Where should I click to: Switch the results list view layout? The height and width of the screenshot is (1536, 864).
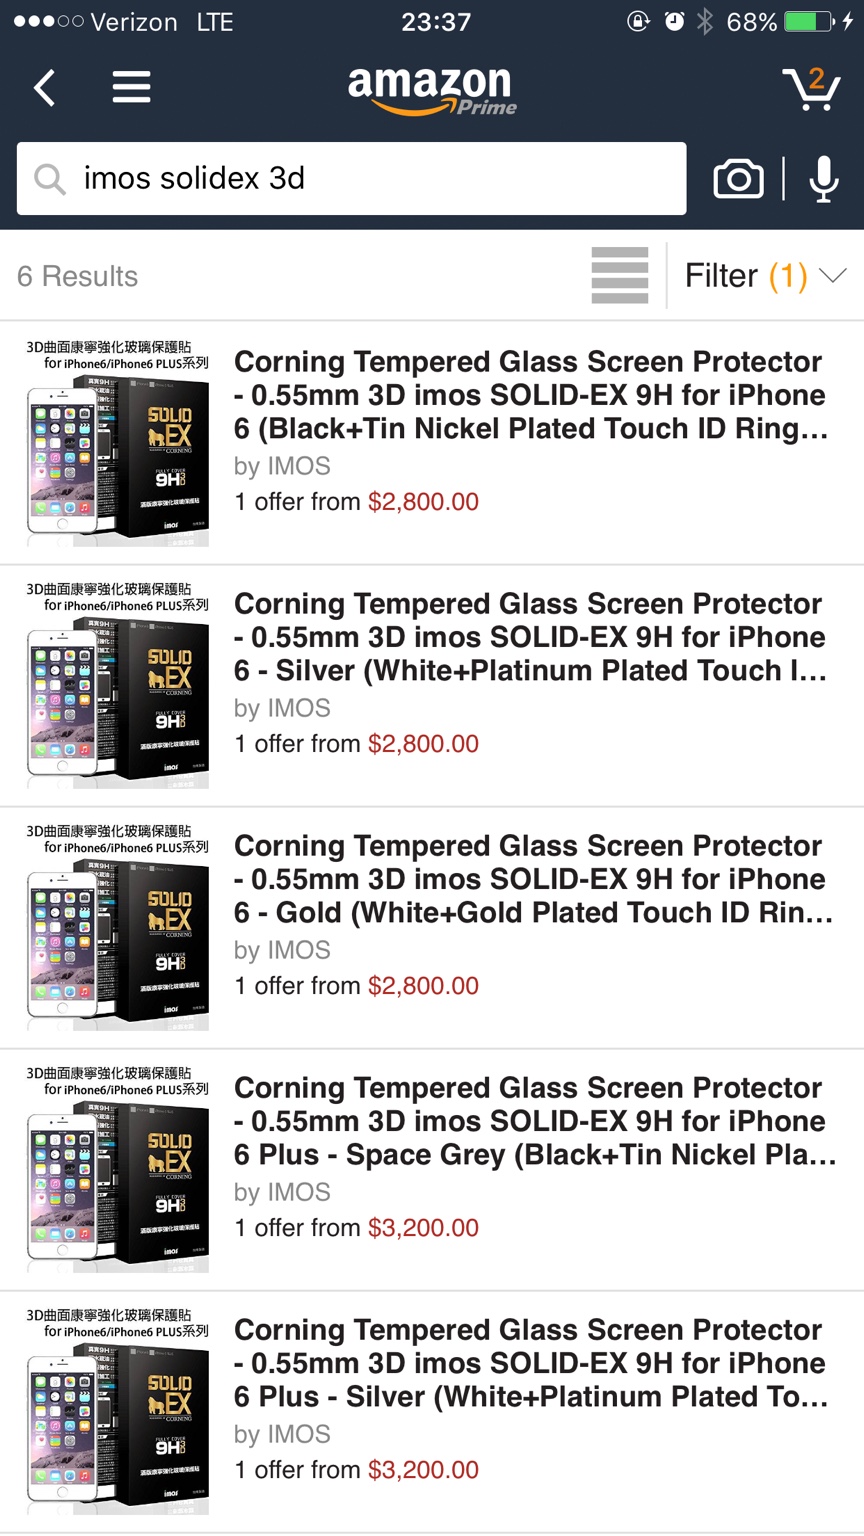620,275
